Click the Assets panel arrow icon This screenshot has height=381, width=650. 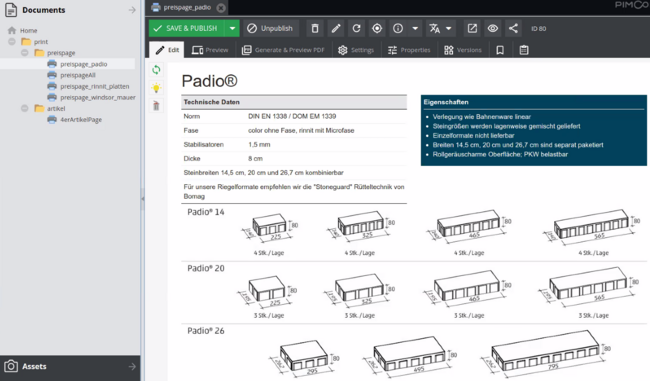tap(132, 366)
